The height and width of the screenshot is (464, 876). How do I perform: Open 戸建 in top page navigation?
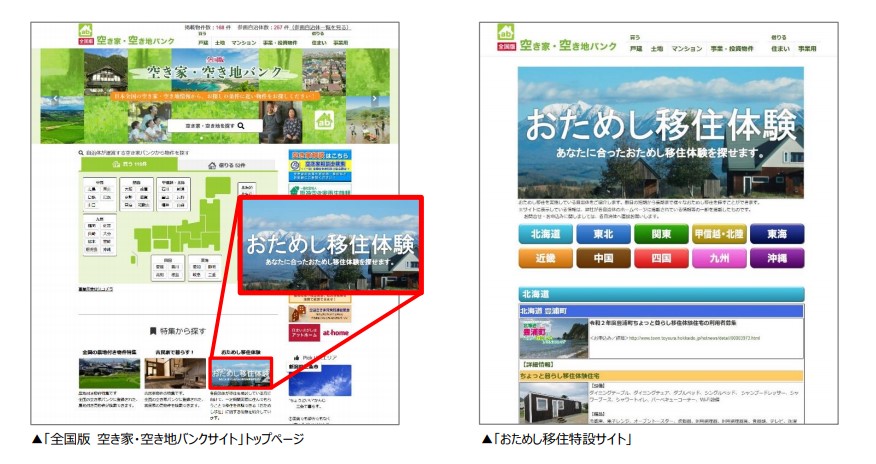click(203, 43)
